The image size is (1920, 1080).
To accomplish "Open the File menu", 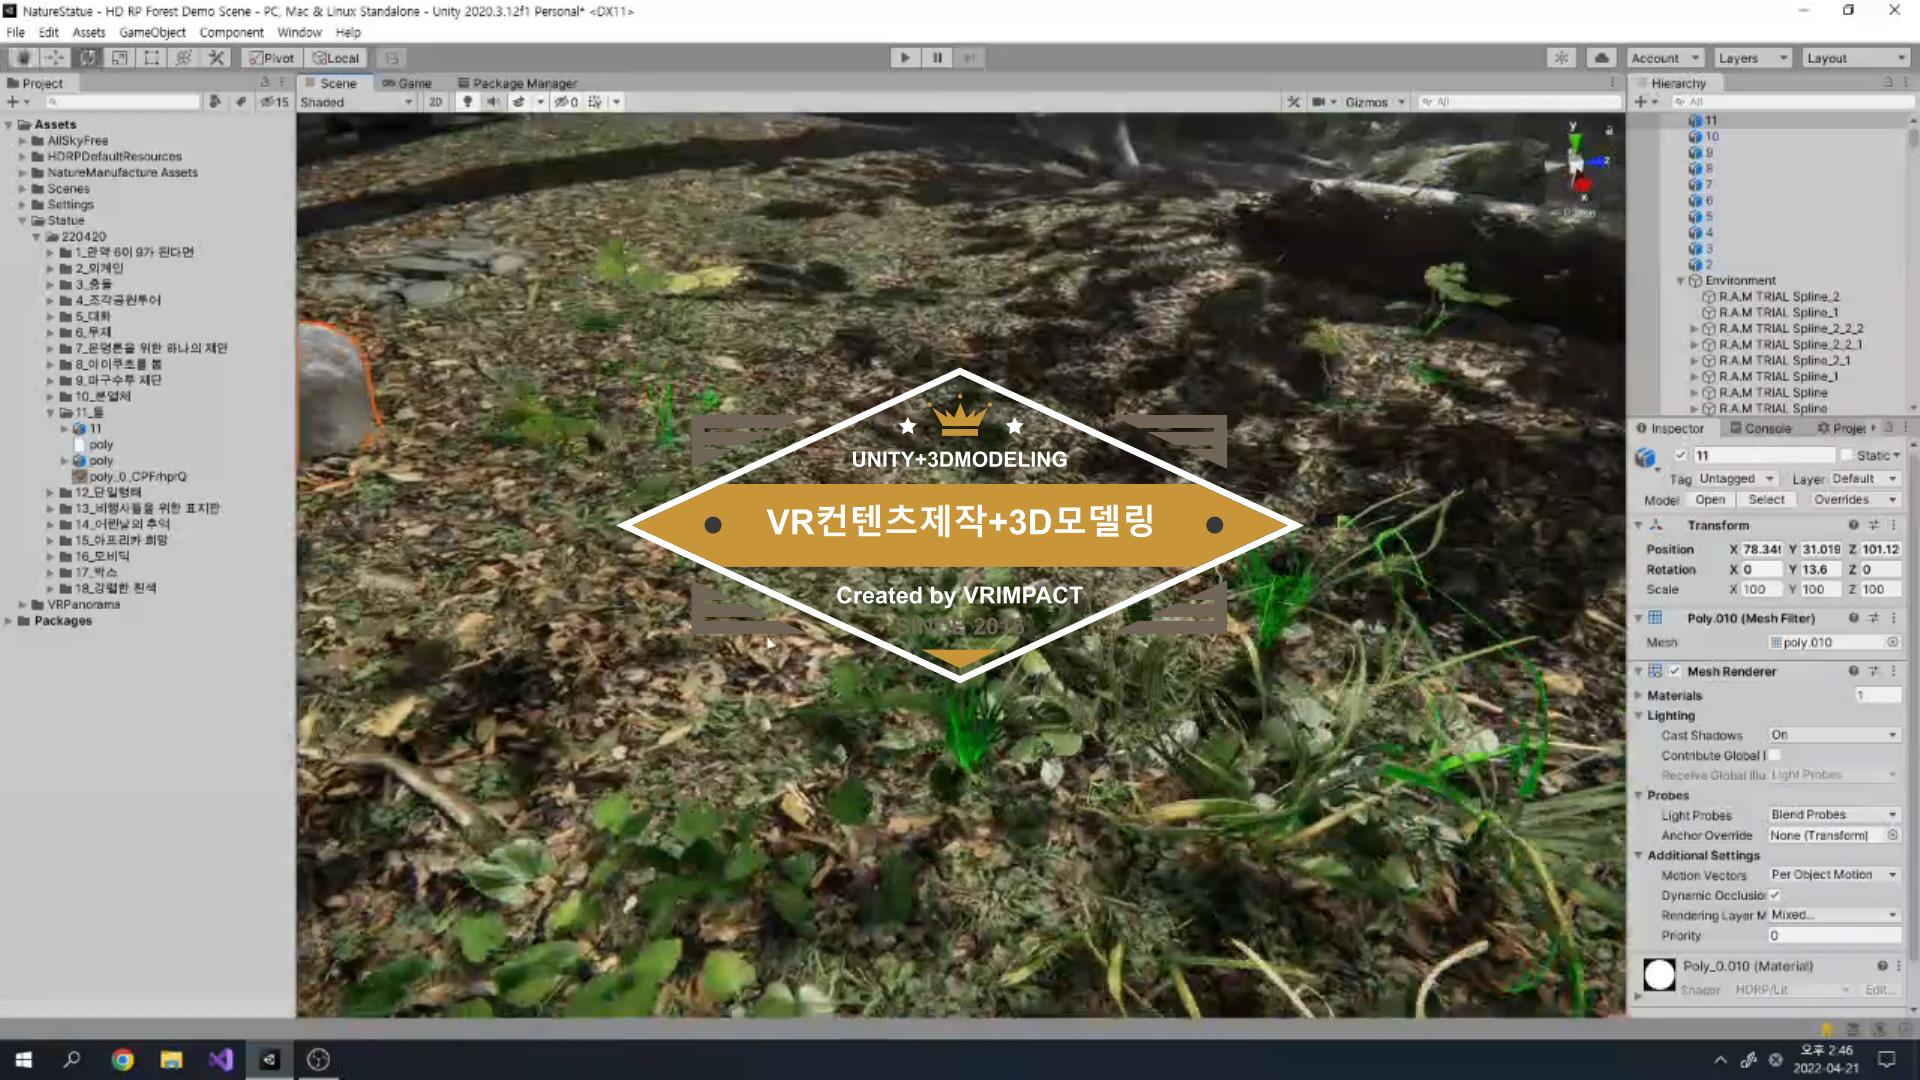I will [16, 32].
